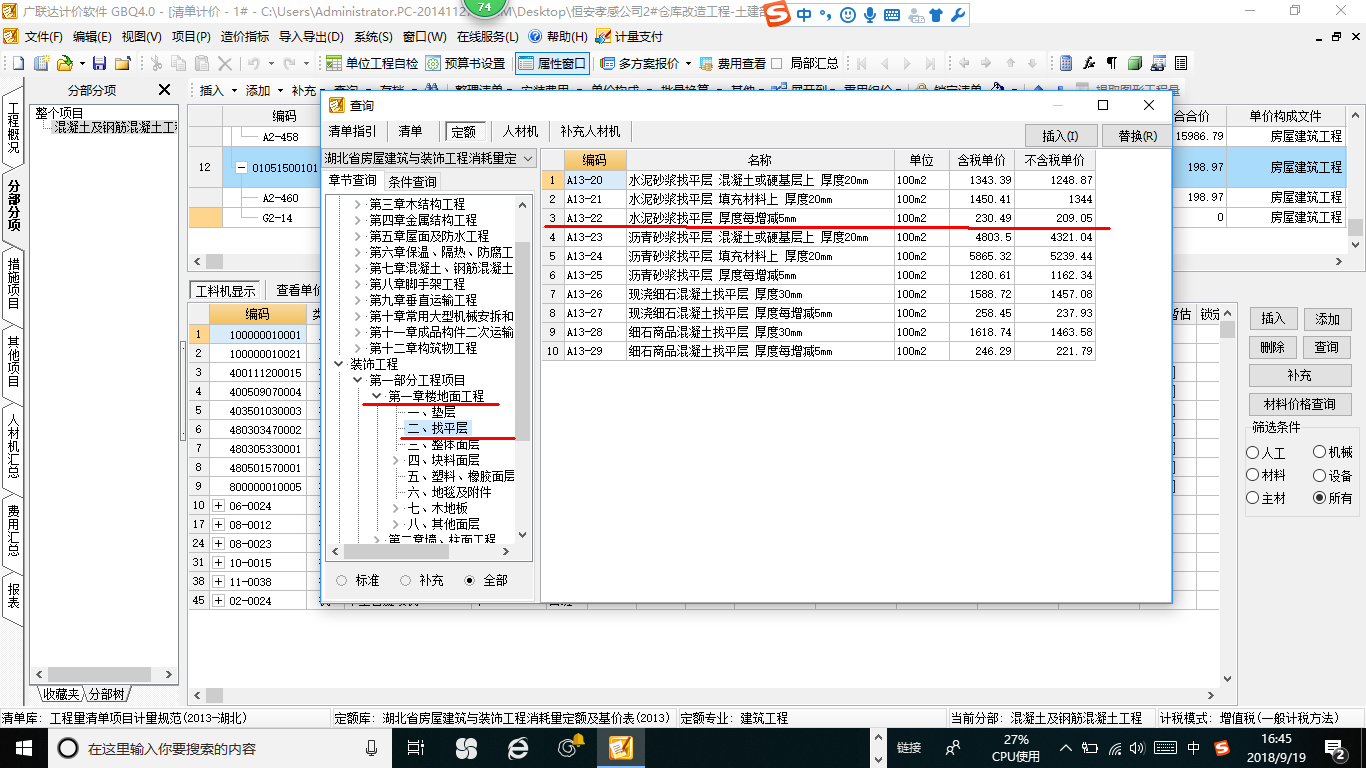Collapse the 第一章楼地面工程 tree node
Viewport: 1366px width, 768px height.
click(376, 396)
